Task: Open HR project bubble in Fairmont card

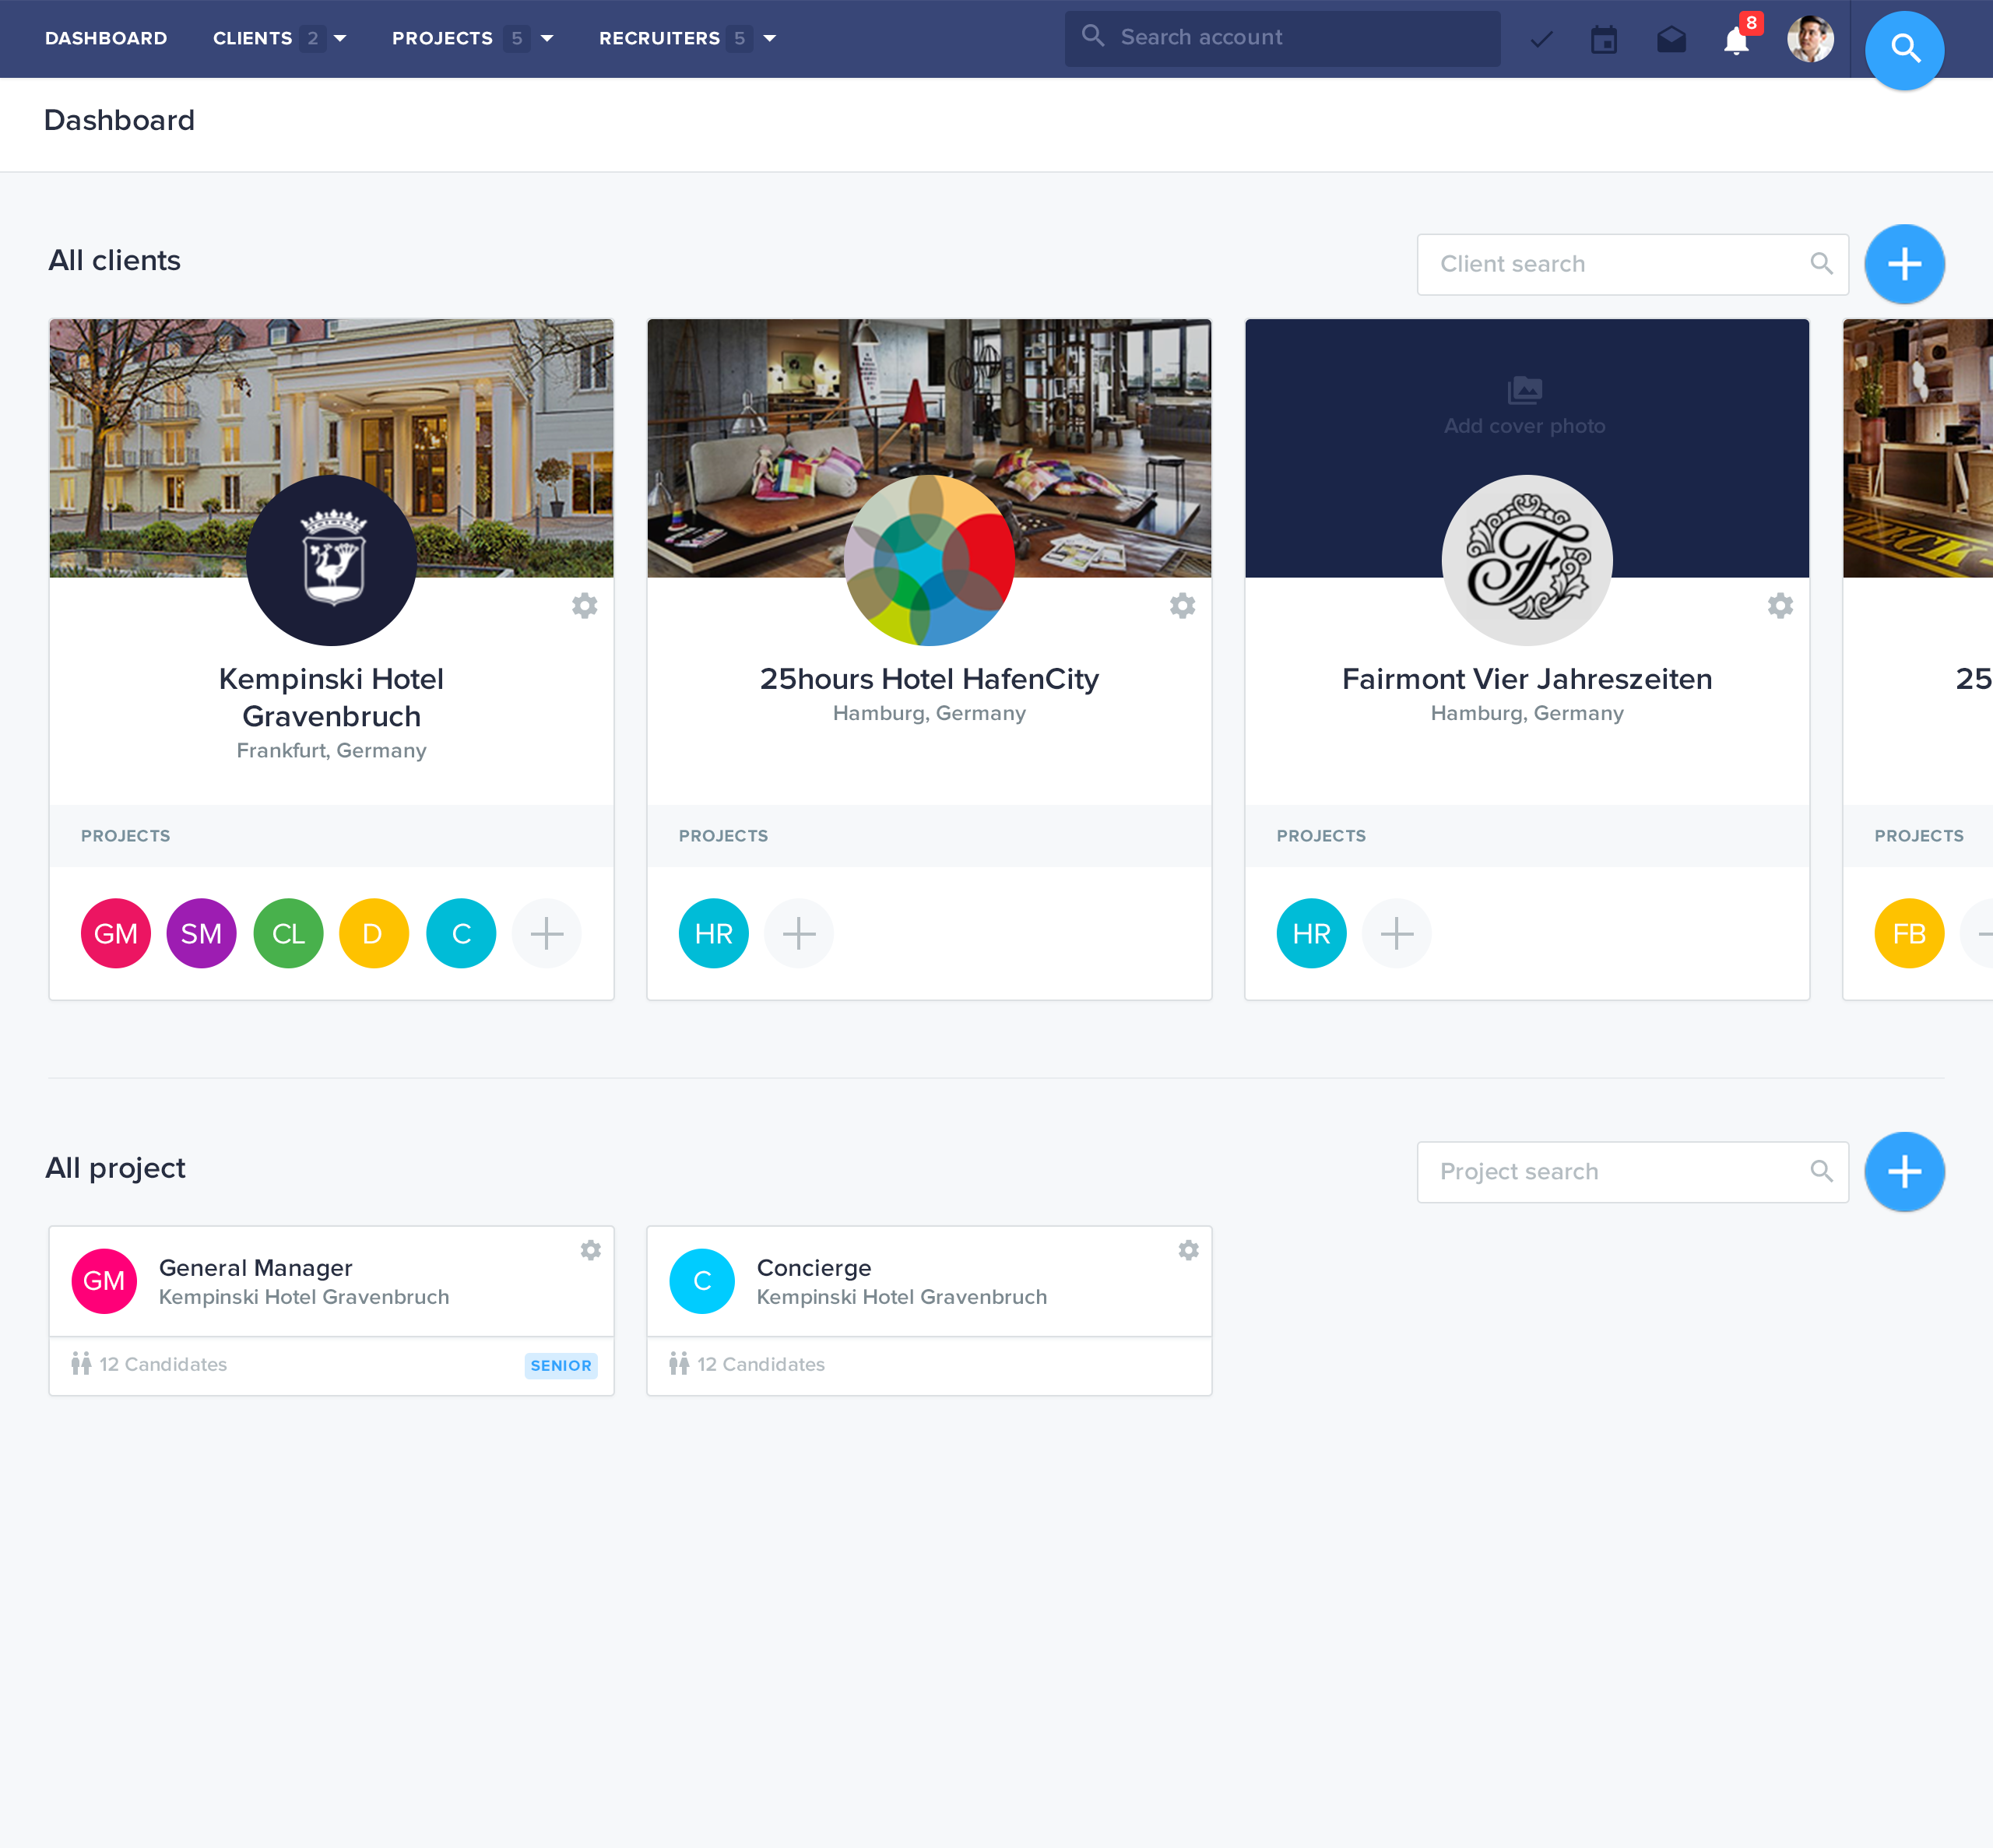Action: click(x=1312, y=934)
